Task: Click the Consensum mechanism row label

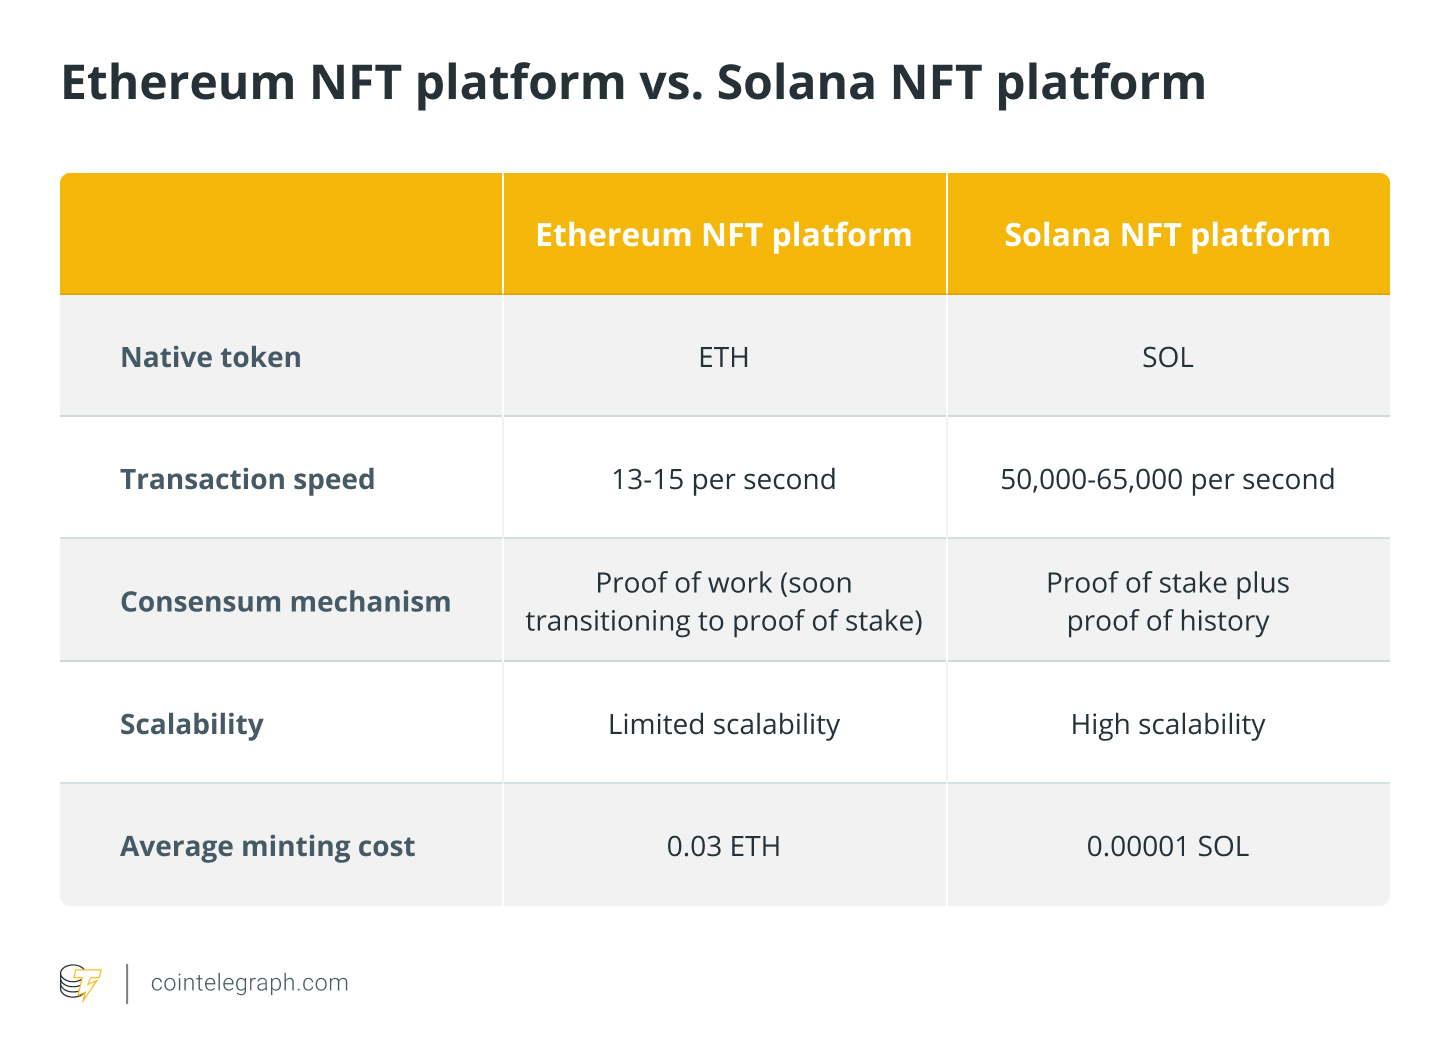Action: [285, 601]
